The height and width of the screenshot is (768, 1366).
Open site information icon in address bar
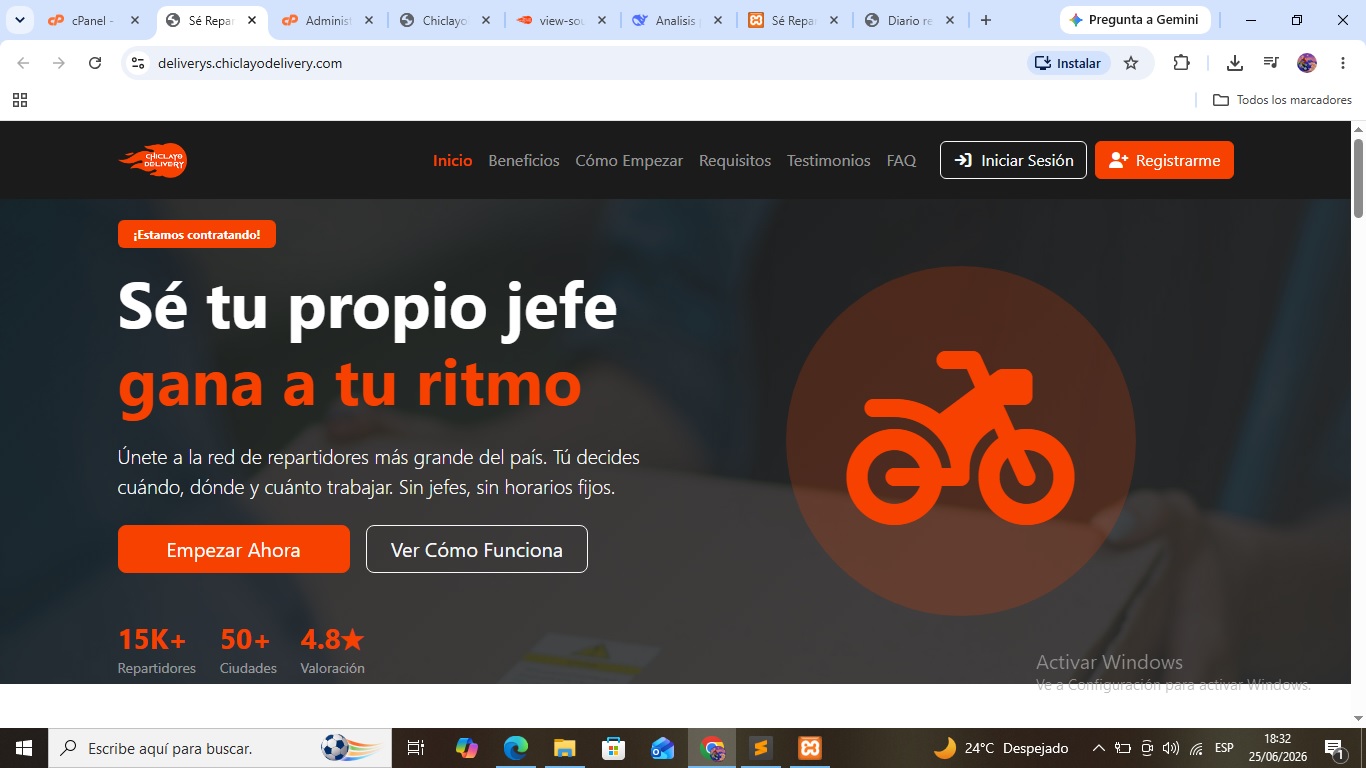(138, 63)
